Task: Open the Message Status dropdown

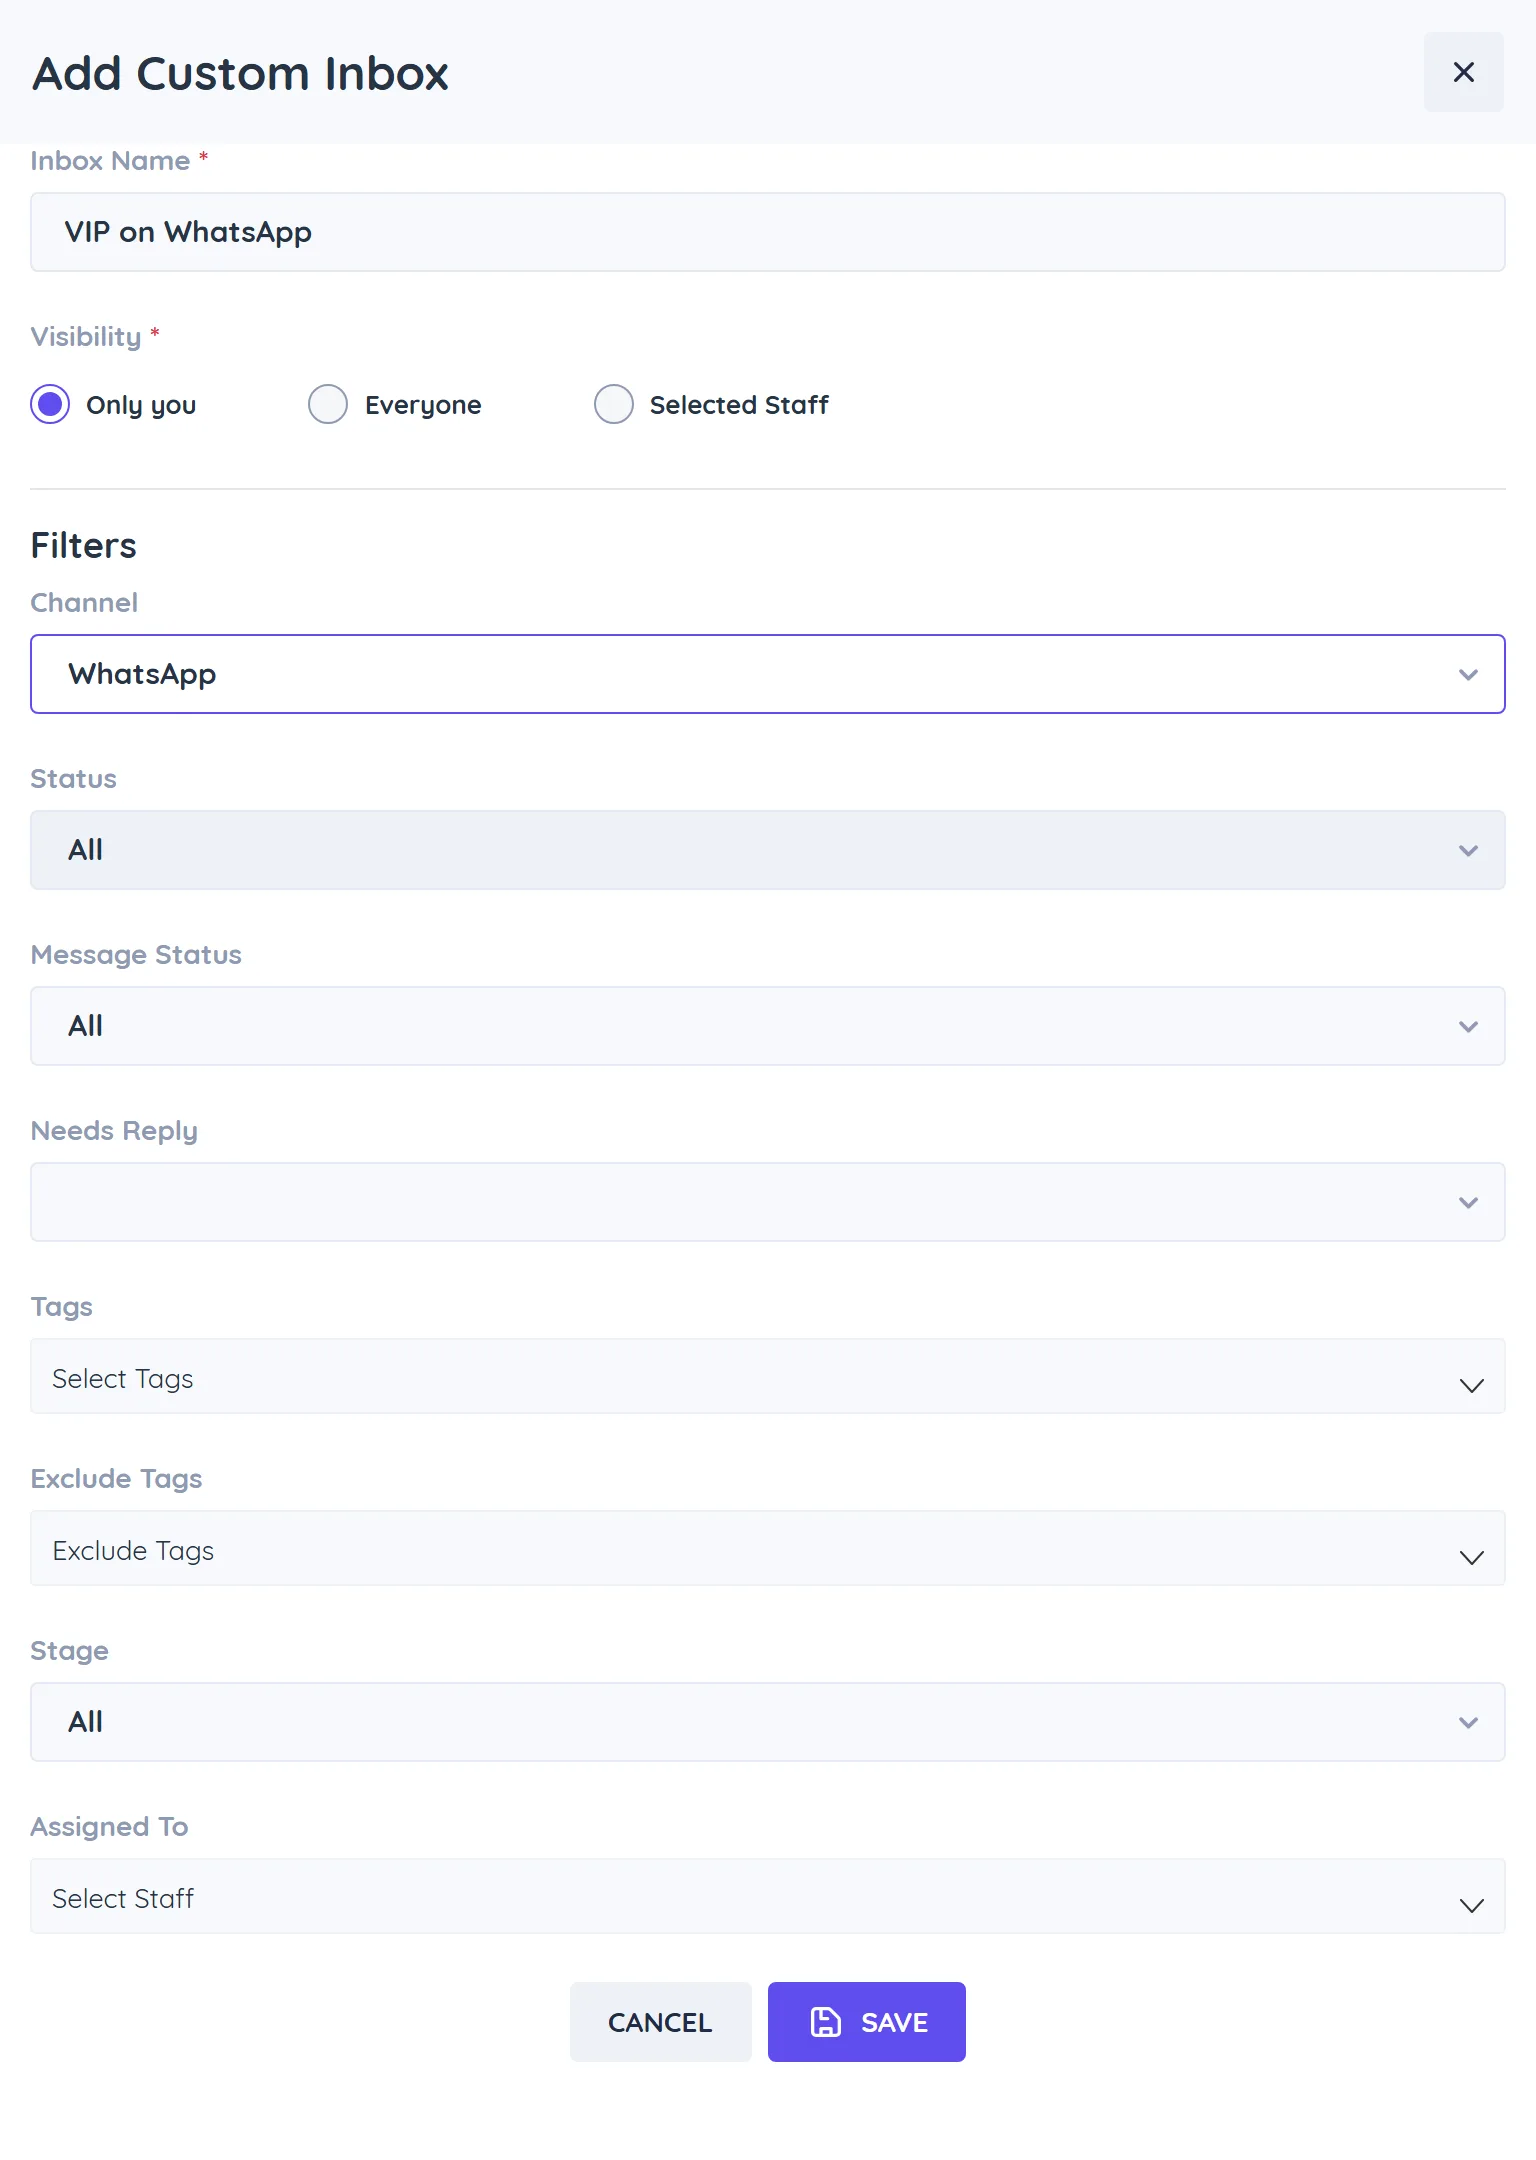Action: [768, 1026]
